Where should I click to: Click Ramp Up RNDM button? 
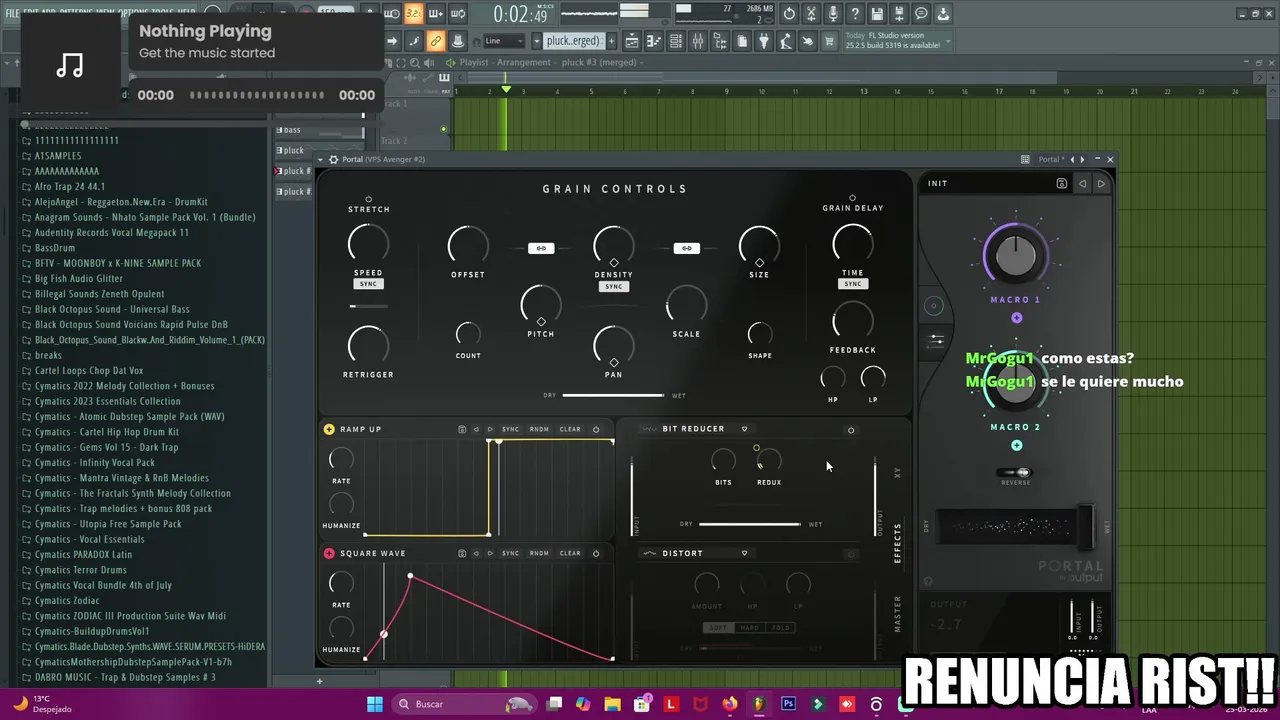click(539, 429)
